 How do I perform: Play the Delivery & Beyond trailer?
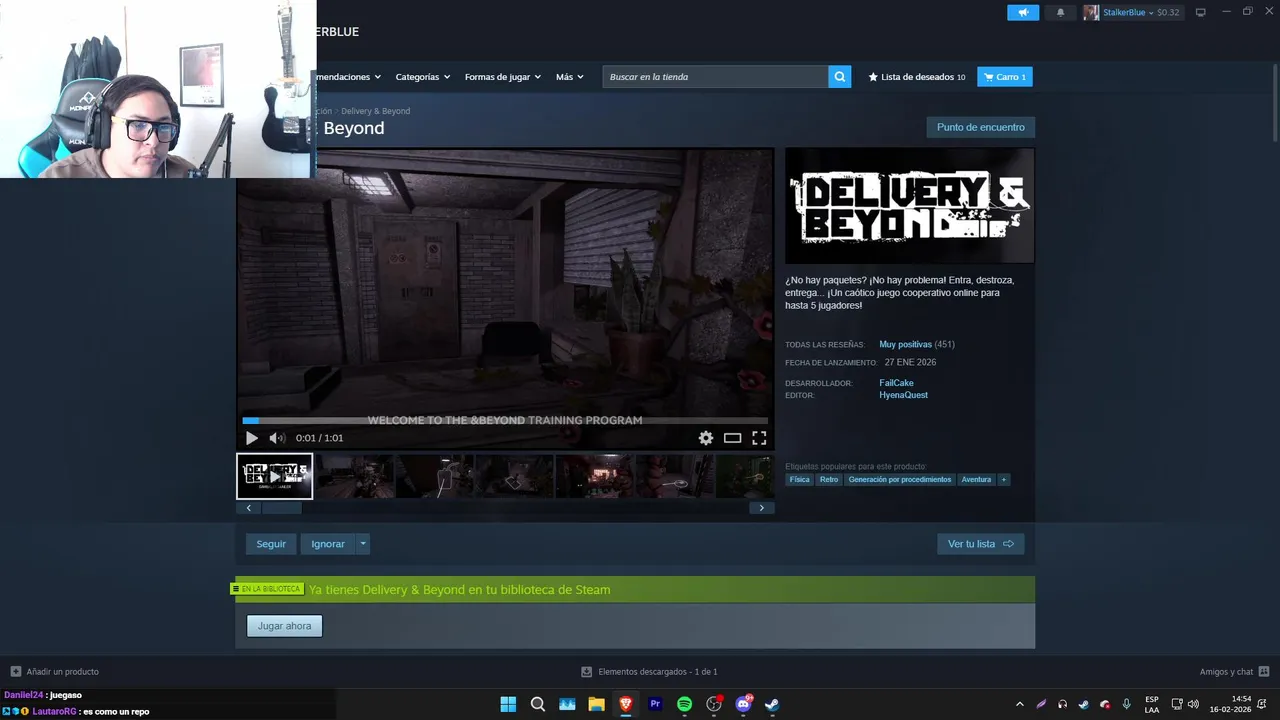(x=251, y=438)
